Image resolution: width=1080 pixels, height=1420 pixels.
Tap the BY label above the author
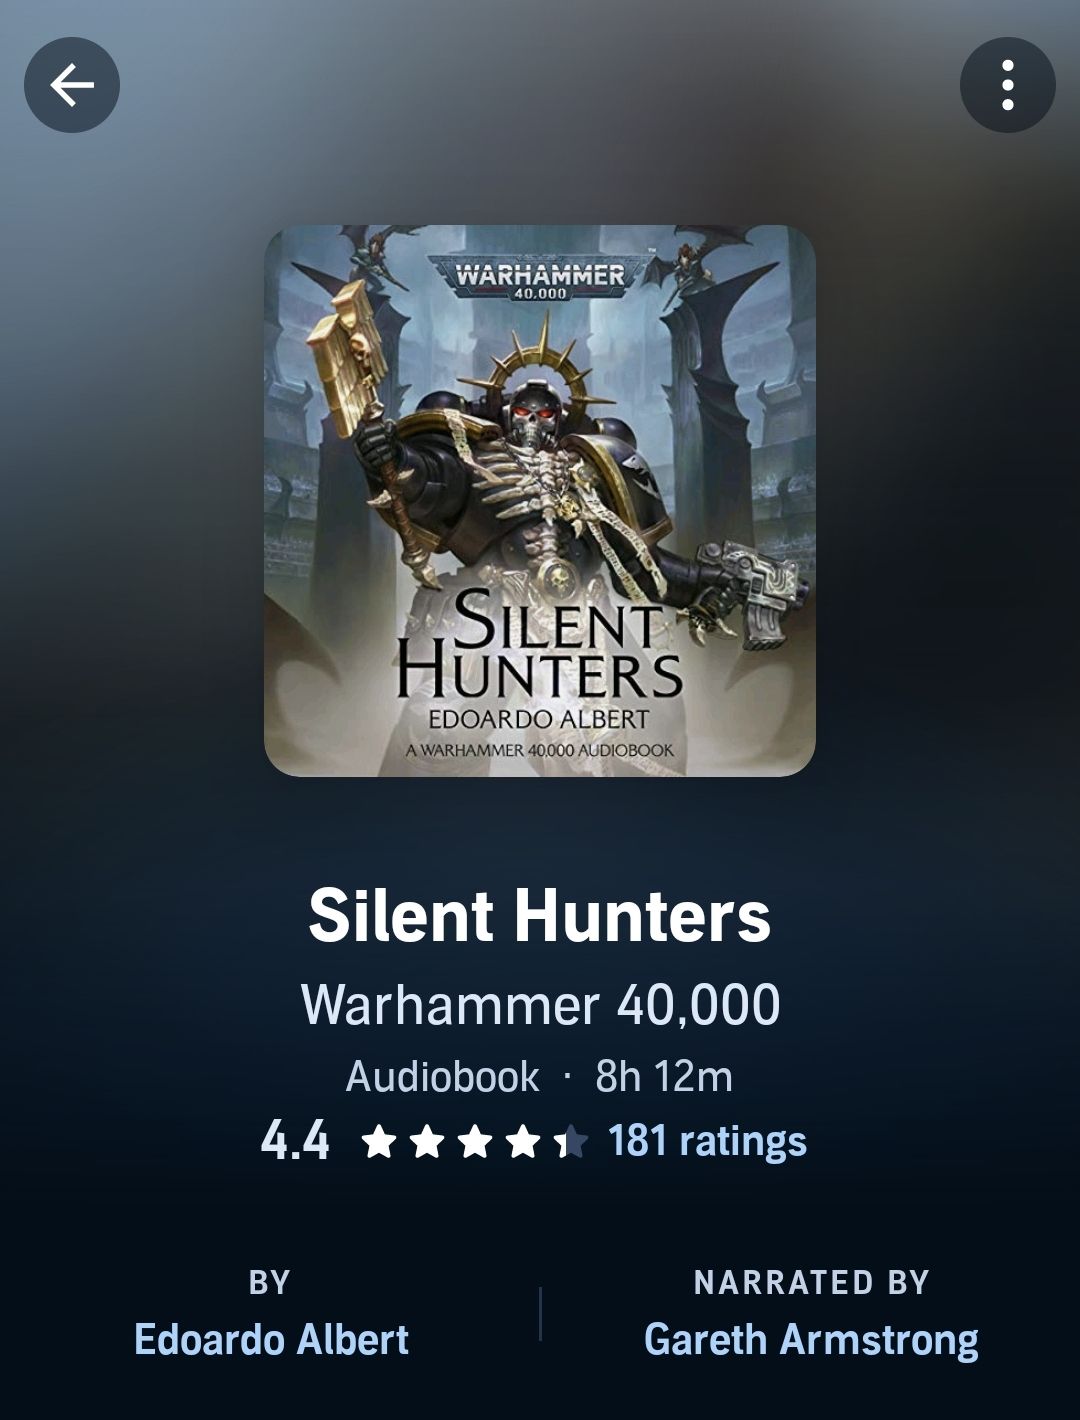(x=270, y=1282)
